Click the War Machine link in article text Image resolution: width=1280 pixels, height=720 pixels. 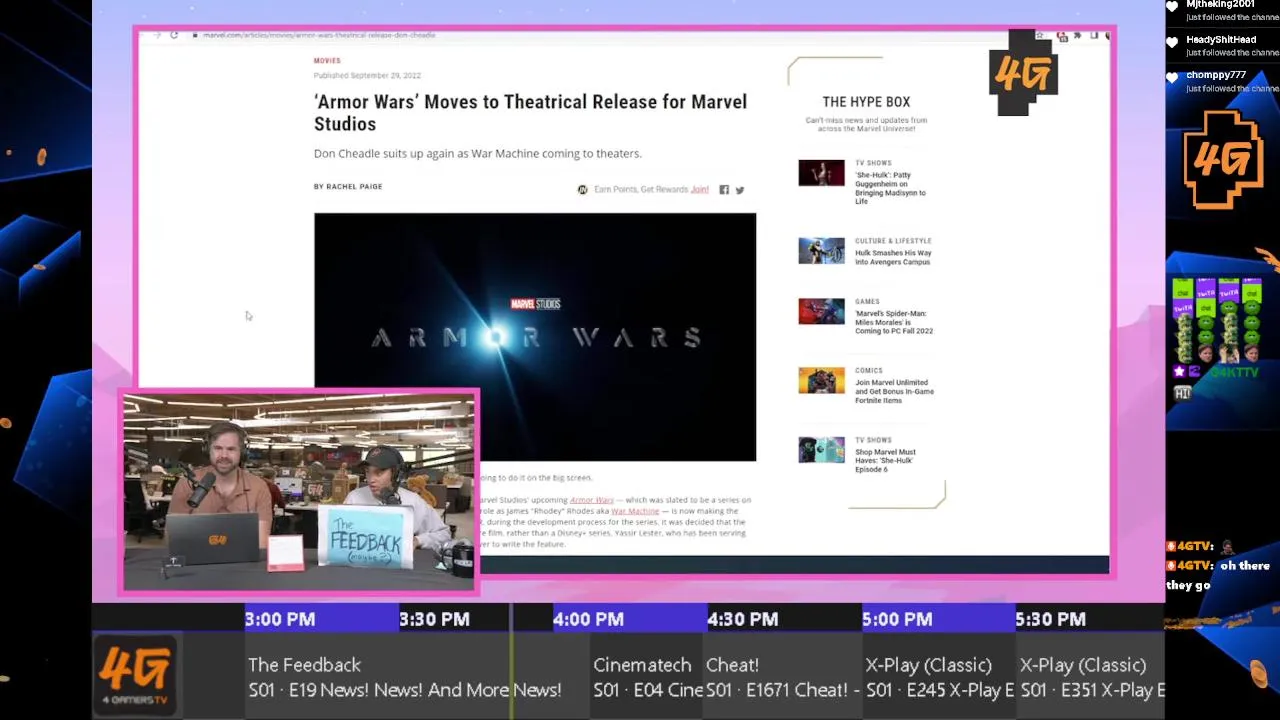pos(635,511)
